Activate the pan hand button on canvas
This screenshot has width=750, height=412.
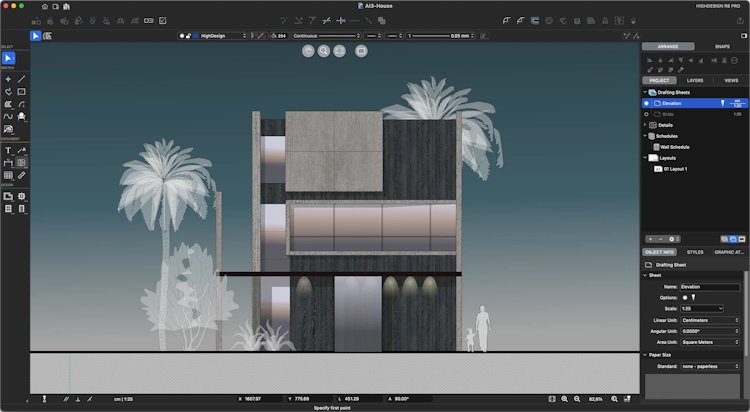307,49
